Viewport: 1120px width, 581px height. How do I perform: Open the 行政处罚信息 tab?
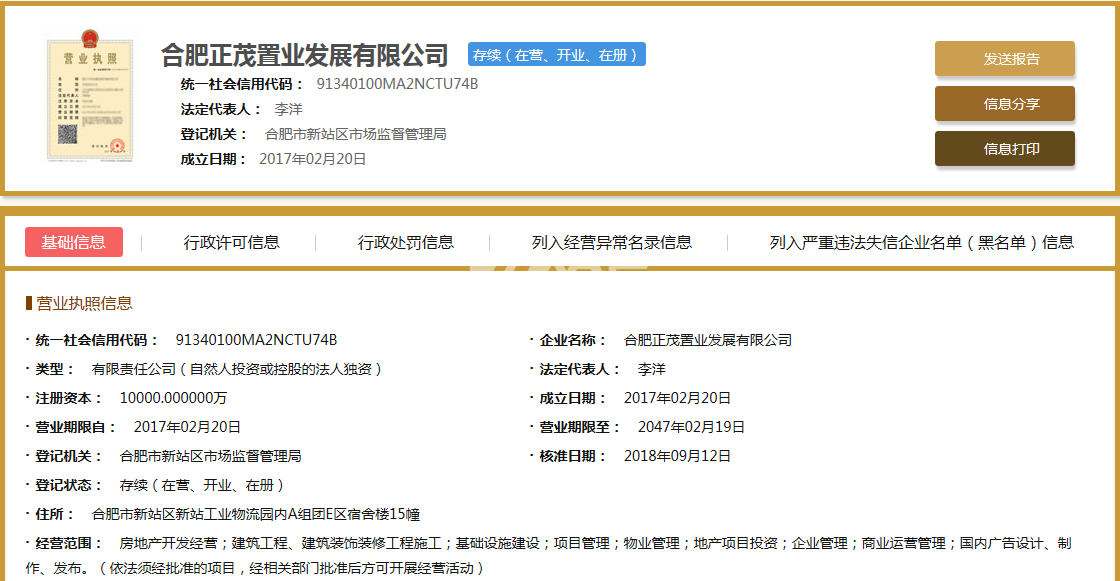[x=406, y=243]
